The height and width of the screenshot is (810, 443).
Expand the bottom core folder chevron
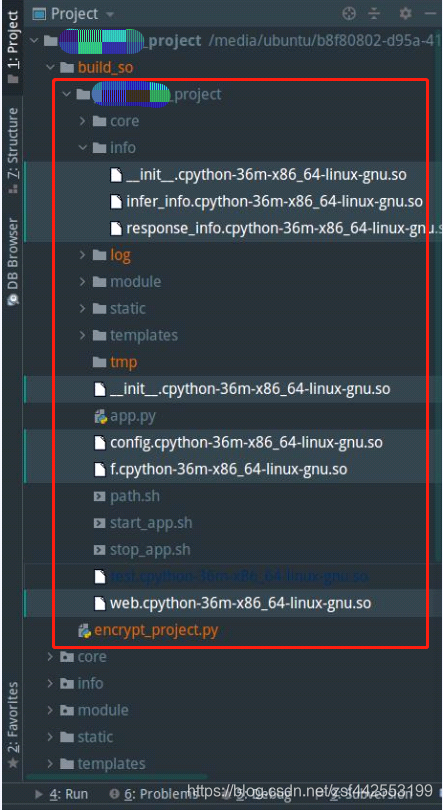51,657
